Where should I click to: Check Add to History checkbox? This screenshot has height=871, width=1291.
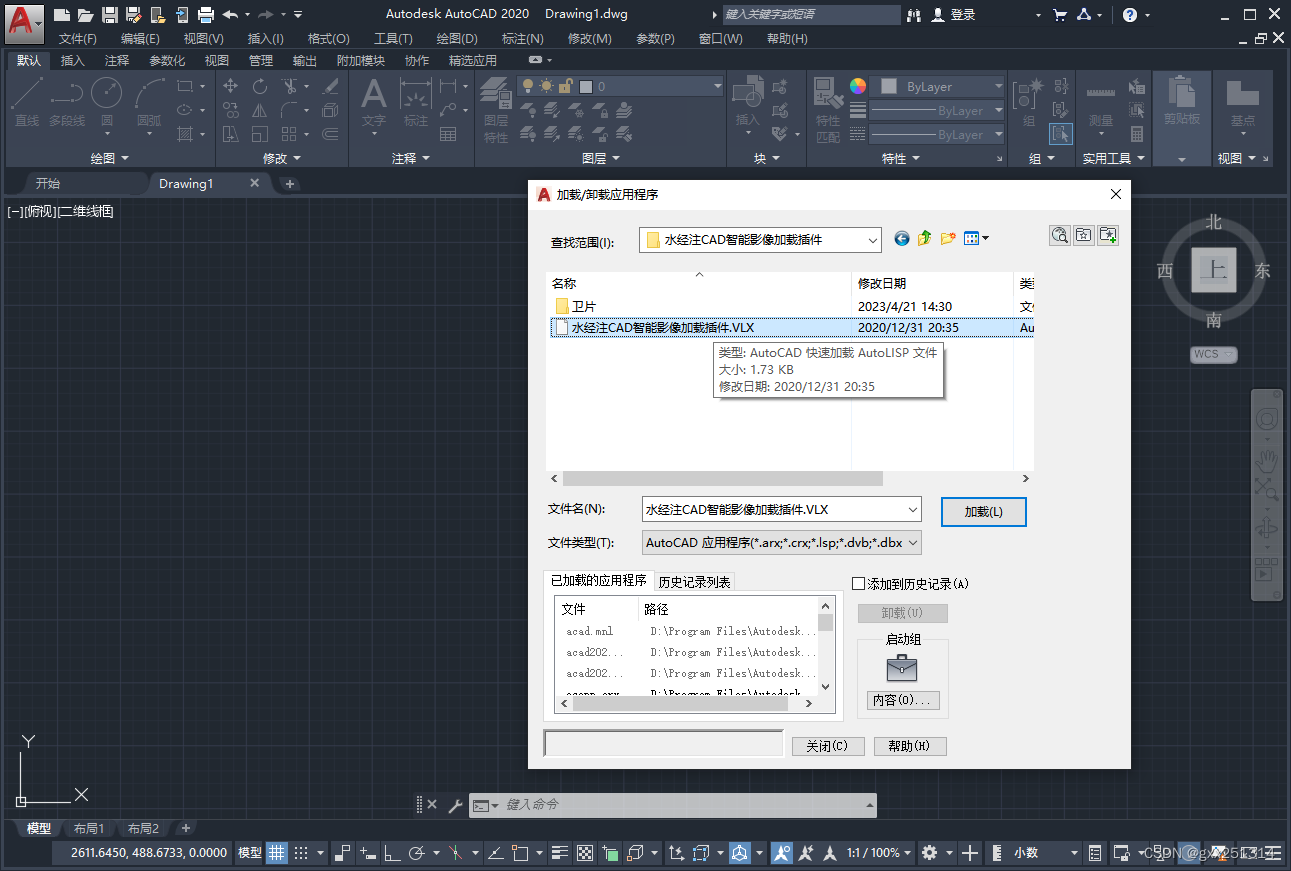pyautogui.click(x=858, y=583)
